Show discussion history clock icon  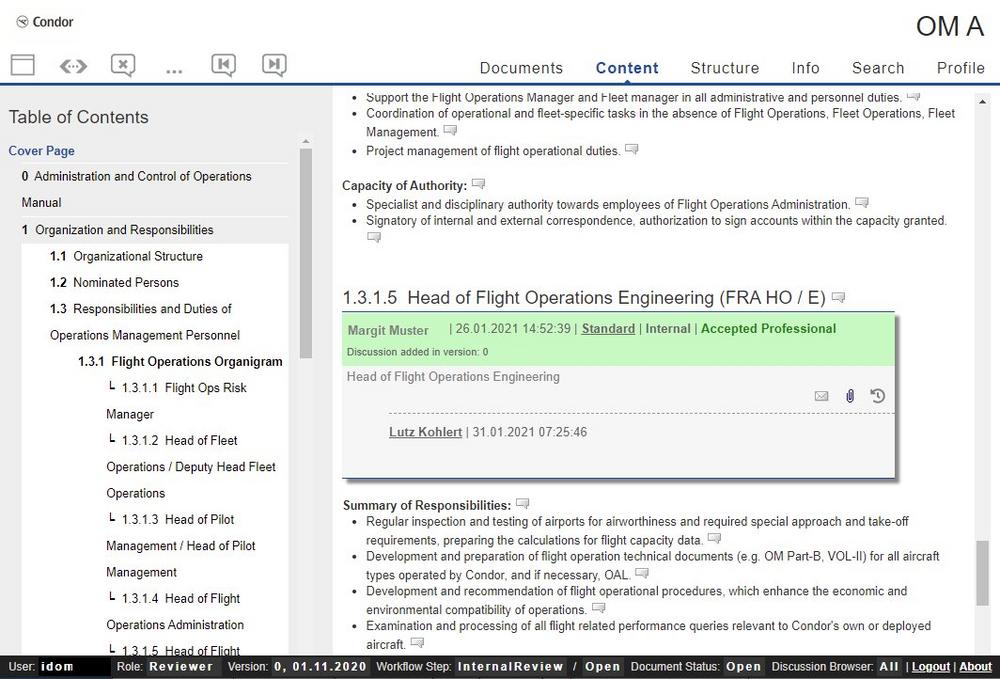pos(877,396)
